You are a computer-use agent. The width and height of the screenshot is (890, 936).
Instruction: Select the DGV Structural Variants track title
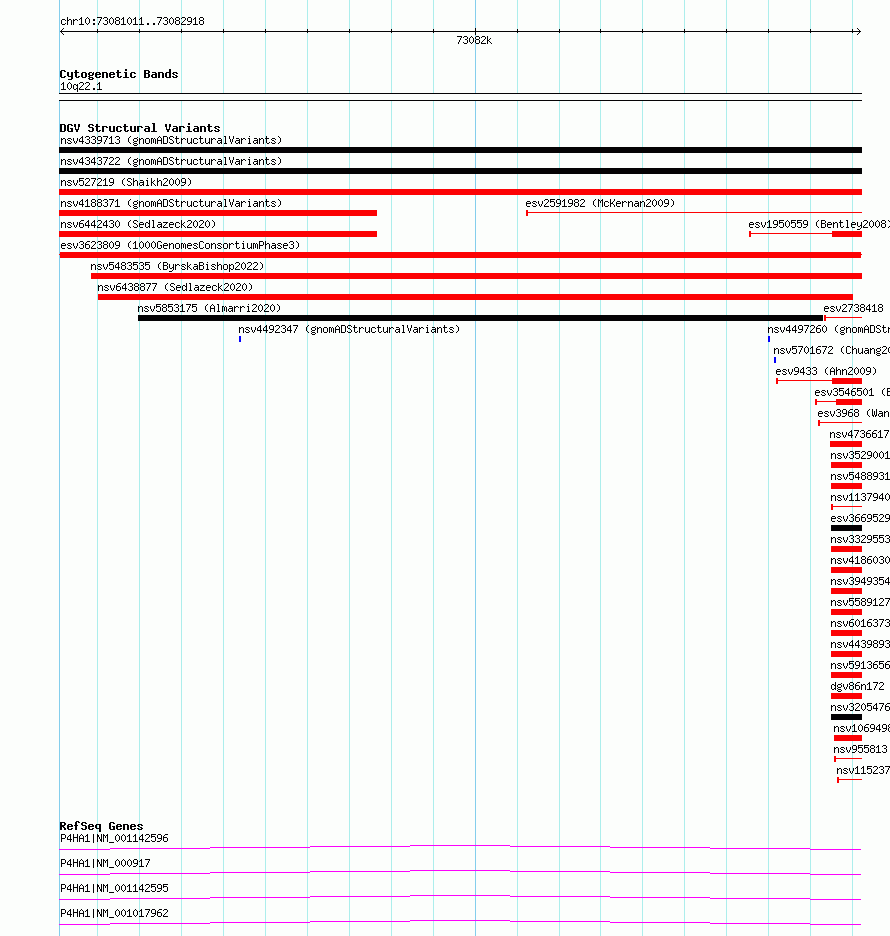(140, 128)
